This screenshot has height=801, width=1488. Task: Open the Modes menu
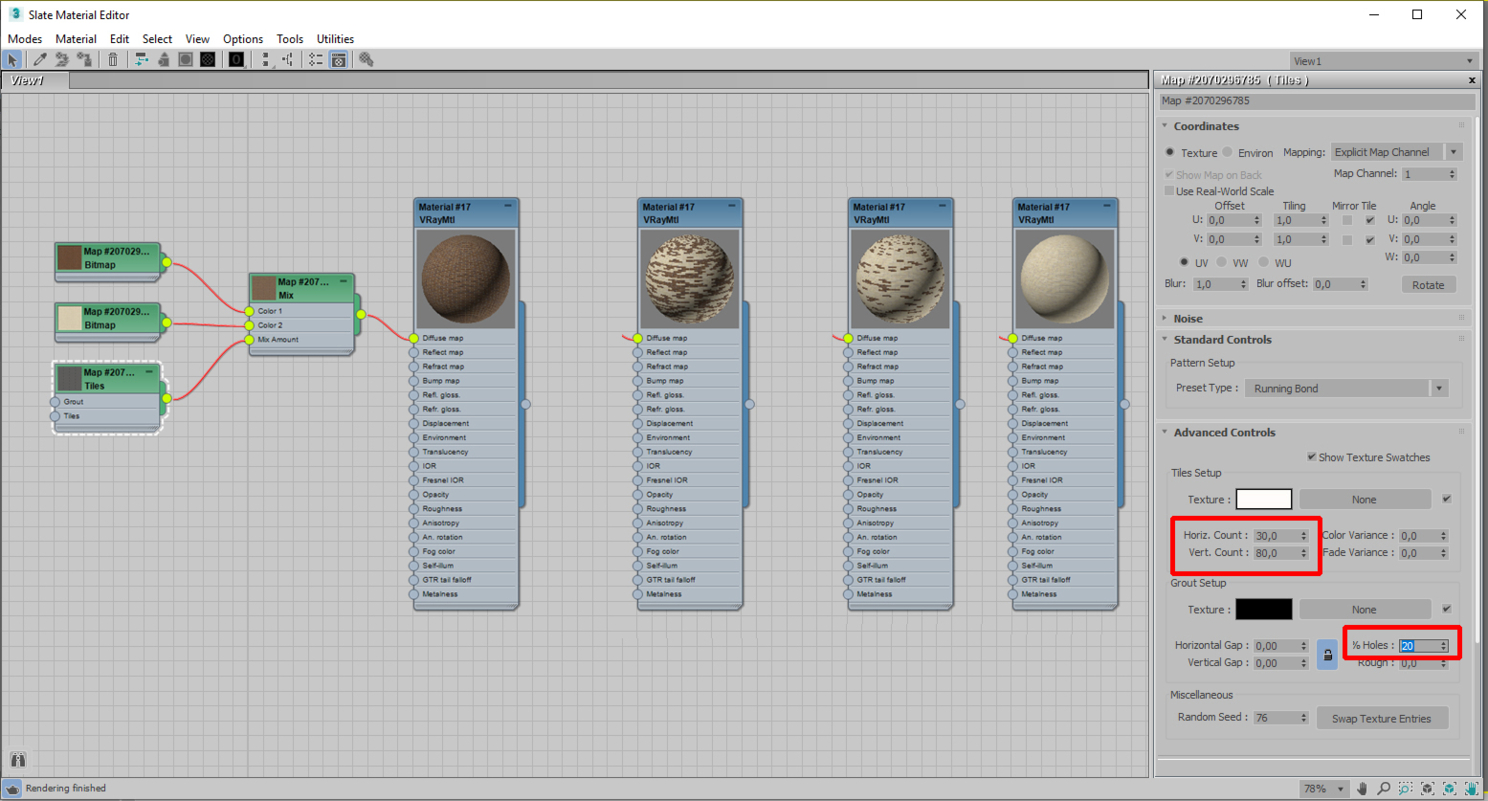pyautogui.click(x=25, y=39)
